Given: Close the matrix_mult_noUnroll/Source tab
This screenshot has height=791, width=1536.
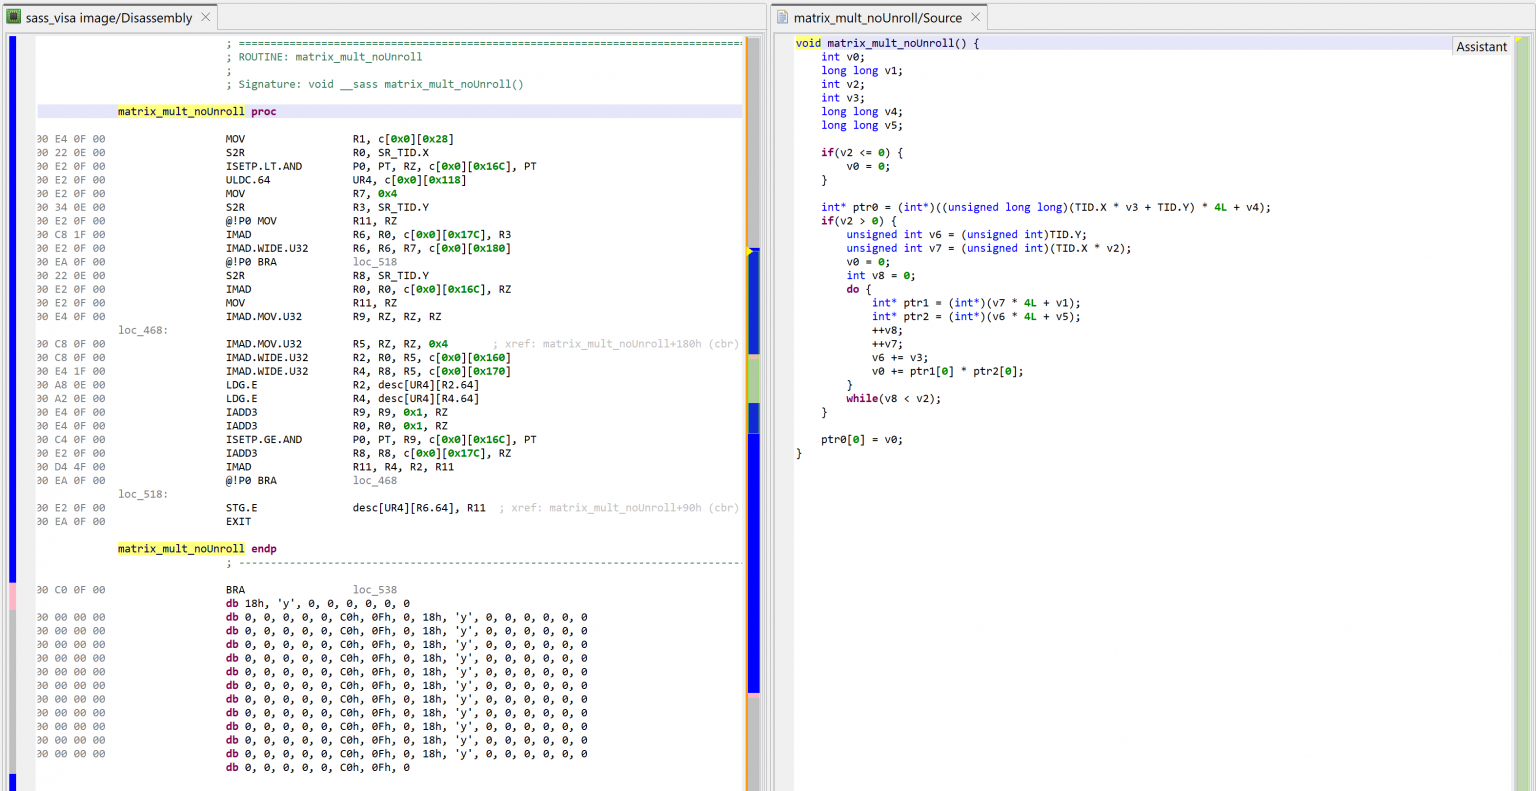Looking at the screenshot, I should (976, 17).
